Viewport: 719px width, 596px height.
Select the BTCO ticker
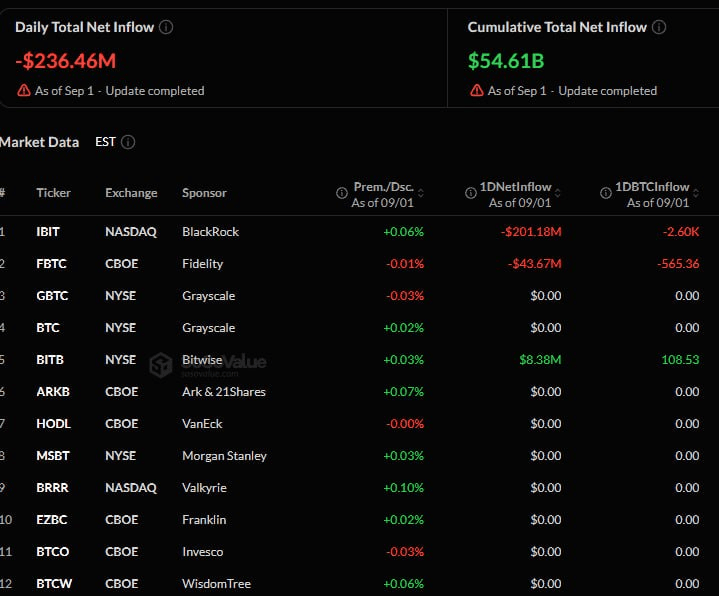[x=53, y=552]
